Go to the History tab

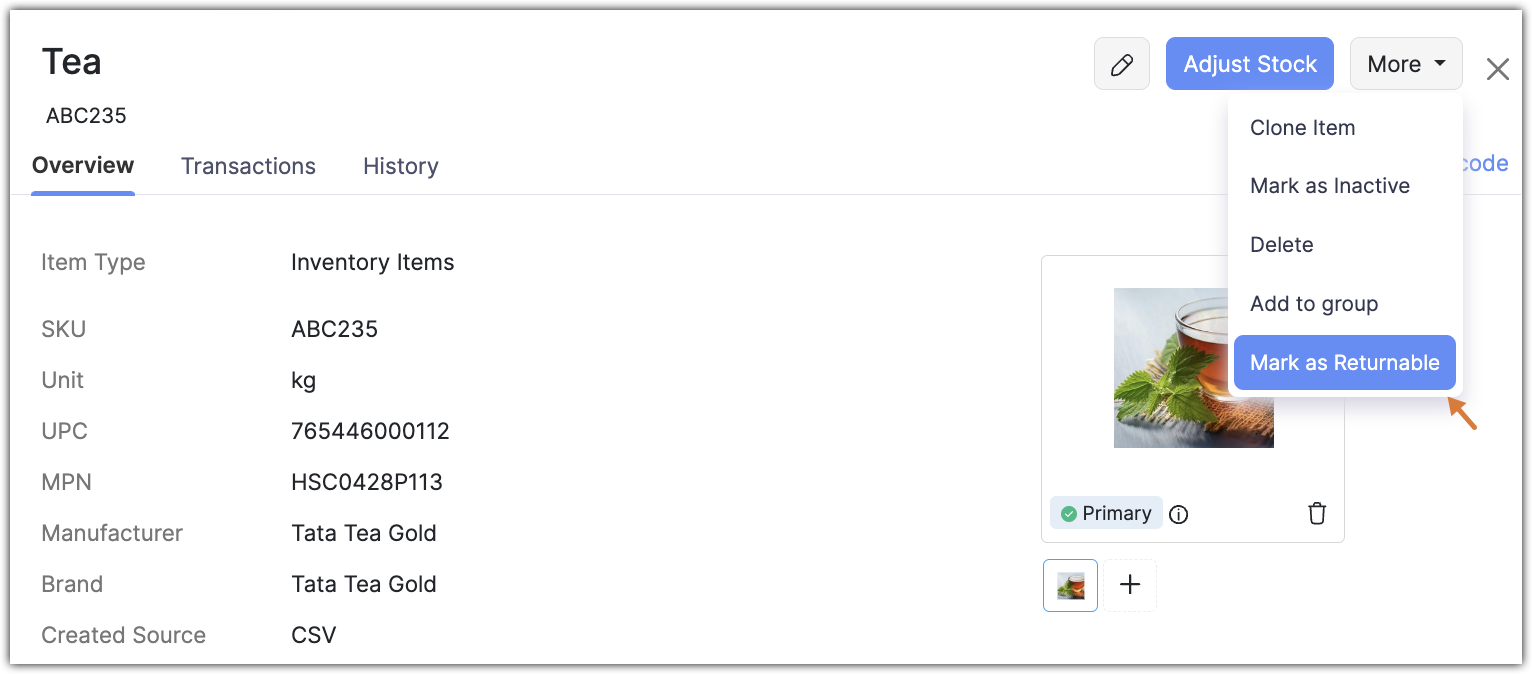coord(400,167)
